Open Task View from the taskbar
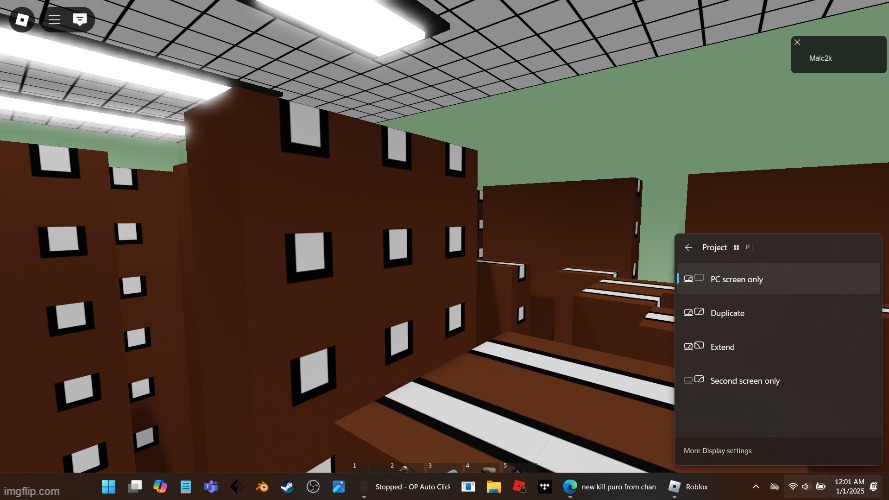This screenshot has height=500, width=889. tap(134, 486)
